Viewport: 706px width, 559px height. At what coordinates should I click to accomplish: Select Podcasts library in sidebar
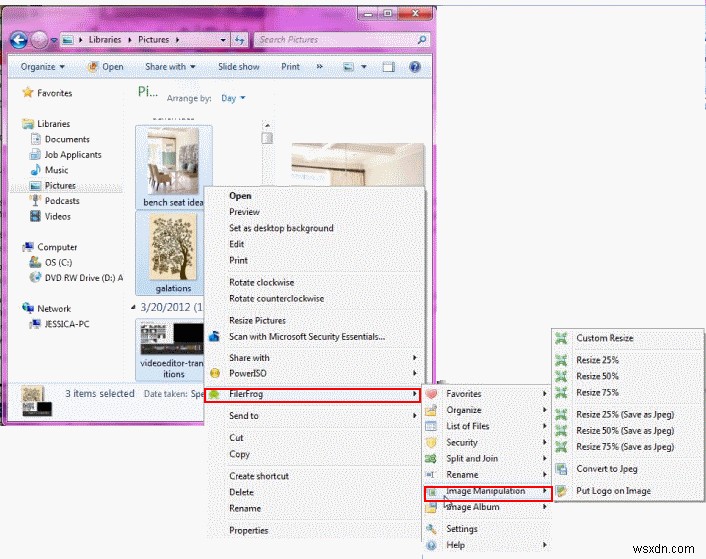(62, 201)
